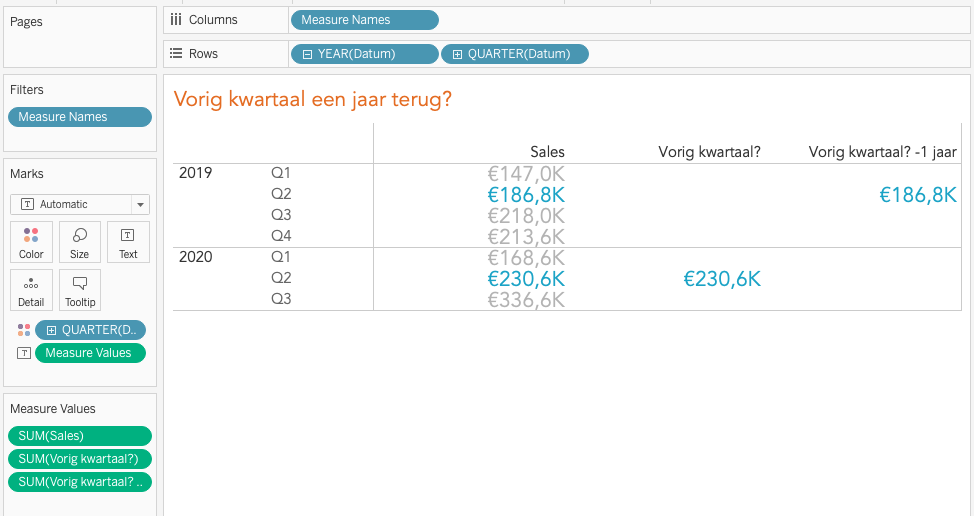Click the color dots icon beside QUARTER pill
Screen dimensions: 974x516
[24, 330]
